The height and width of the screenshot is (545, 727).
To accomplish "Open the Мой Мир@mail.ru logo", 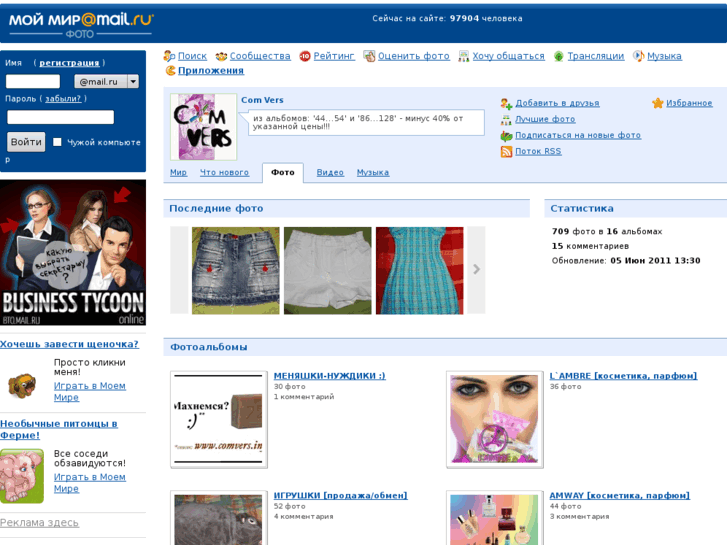I will click(x=81, y=25).
